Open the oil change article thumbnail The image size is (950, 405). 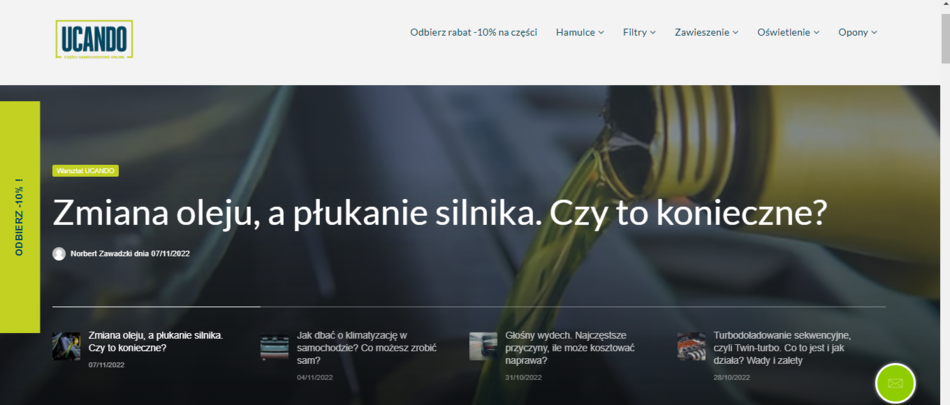(66, 346)
